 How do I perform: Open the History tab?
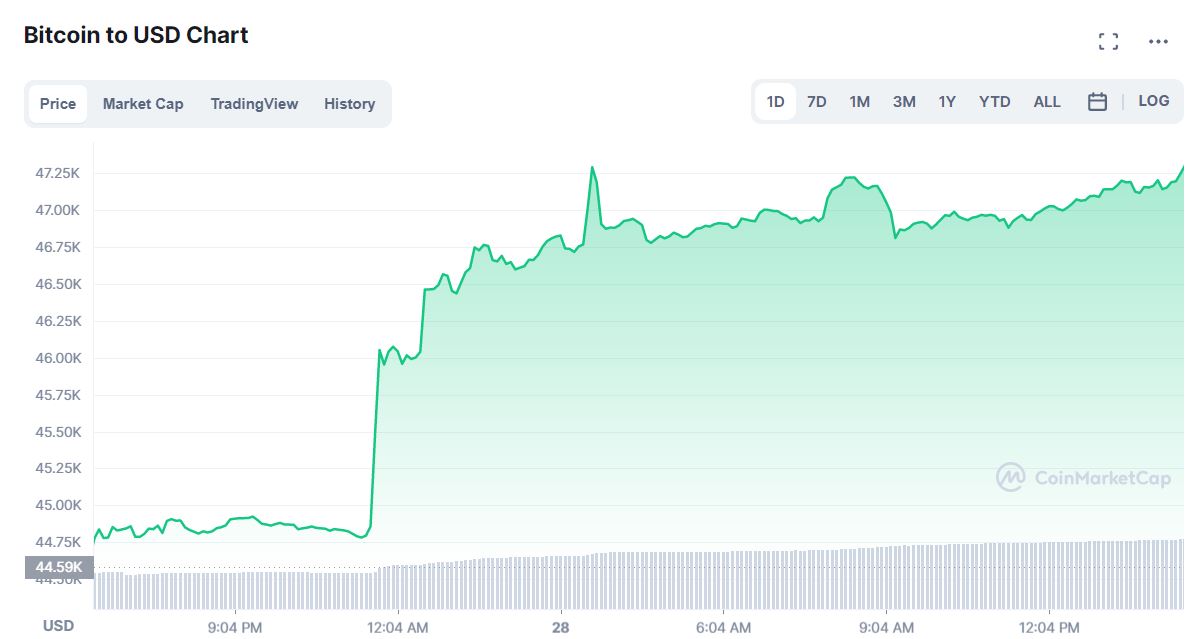click(349, 104)
